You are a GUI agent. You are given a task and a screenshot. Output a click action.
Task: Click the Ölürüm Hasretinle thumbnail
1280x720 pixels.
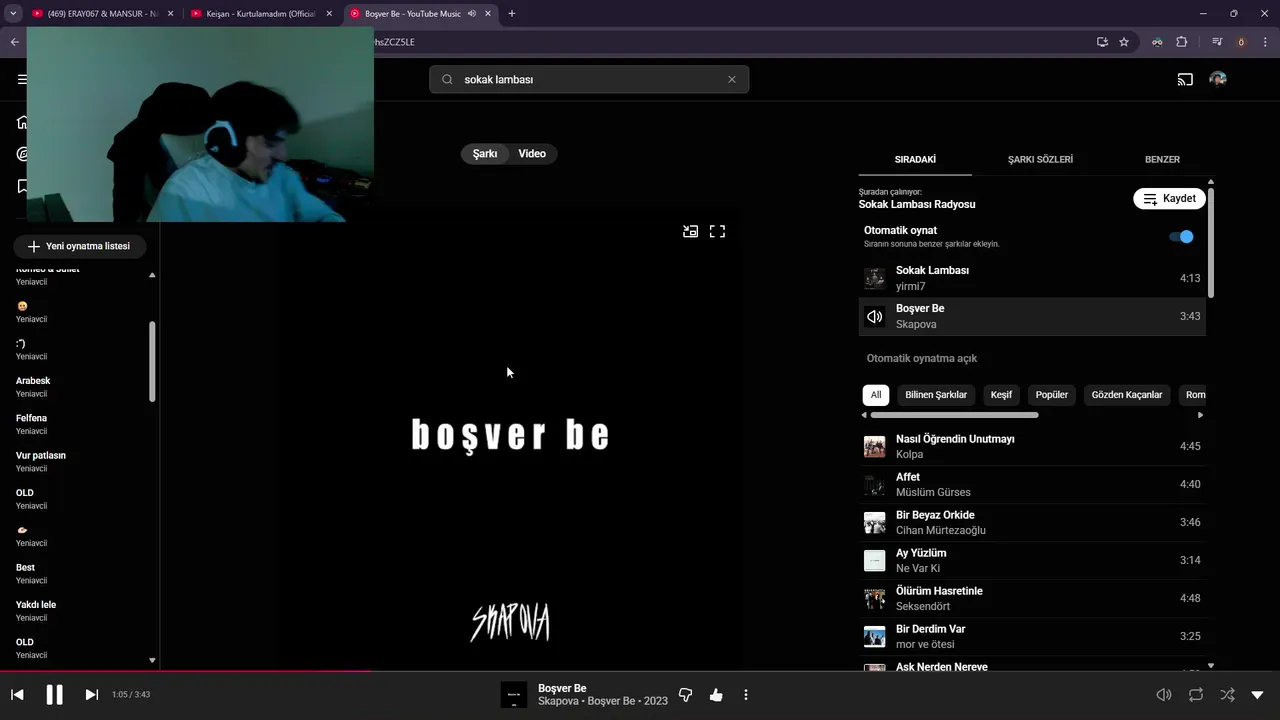875,598
